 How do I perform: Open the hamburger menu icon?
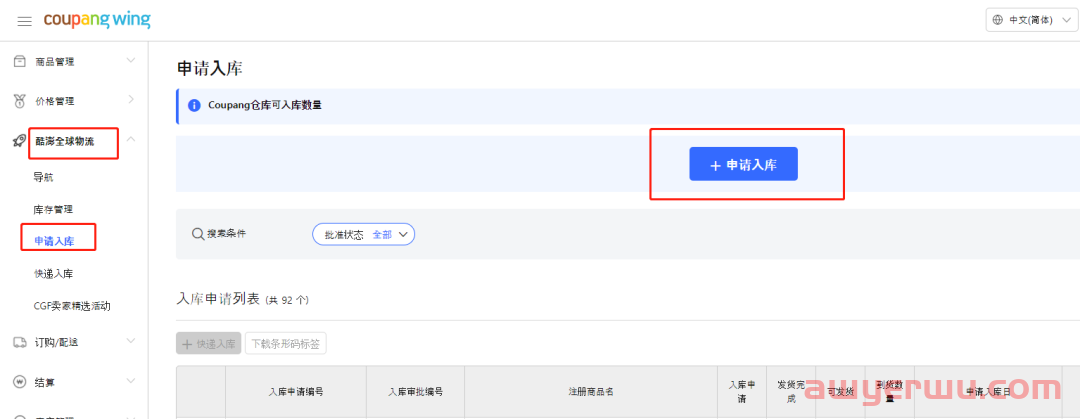pos(25,21)
